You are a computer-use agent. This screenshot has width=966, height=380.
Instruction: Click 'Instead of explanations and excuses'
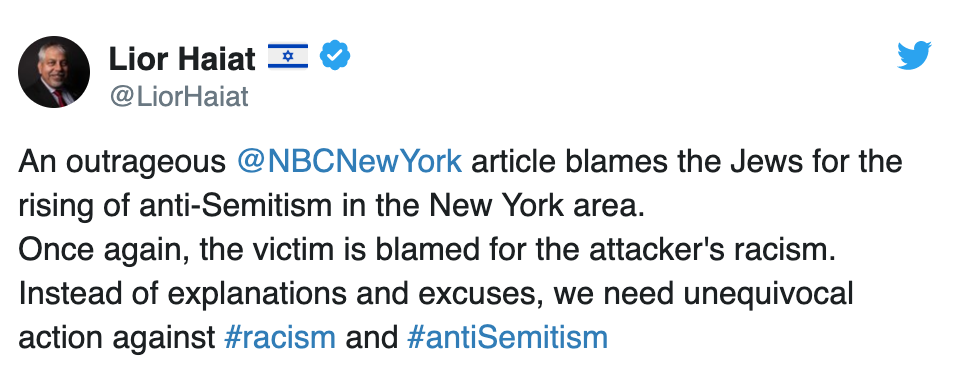coord(281,294)
